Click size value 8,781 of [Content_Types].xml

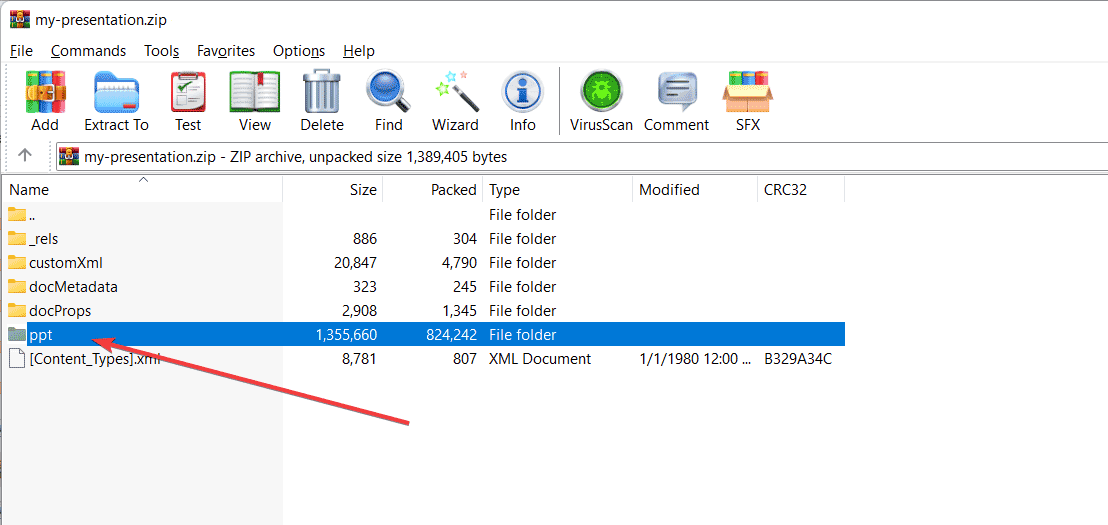click(360, 359)
